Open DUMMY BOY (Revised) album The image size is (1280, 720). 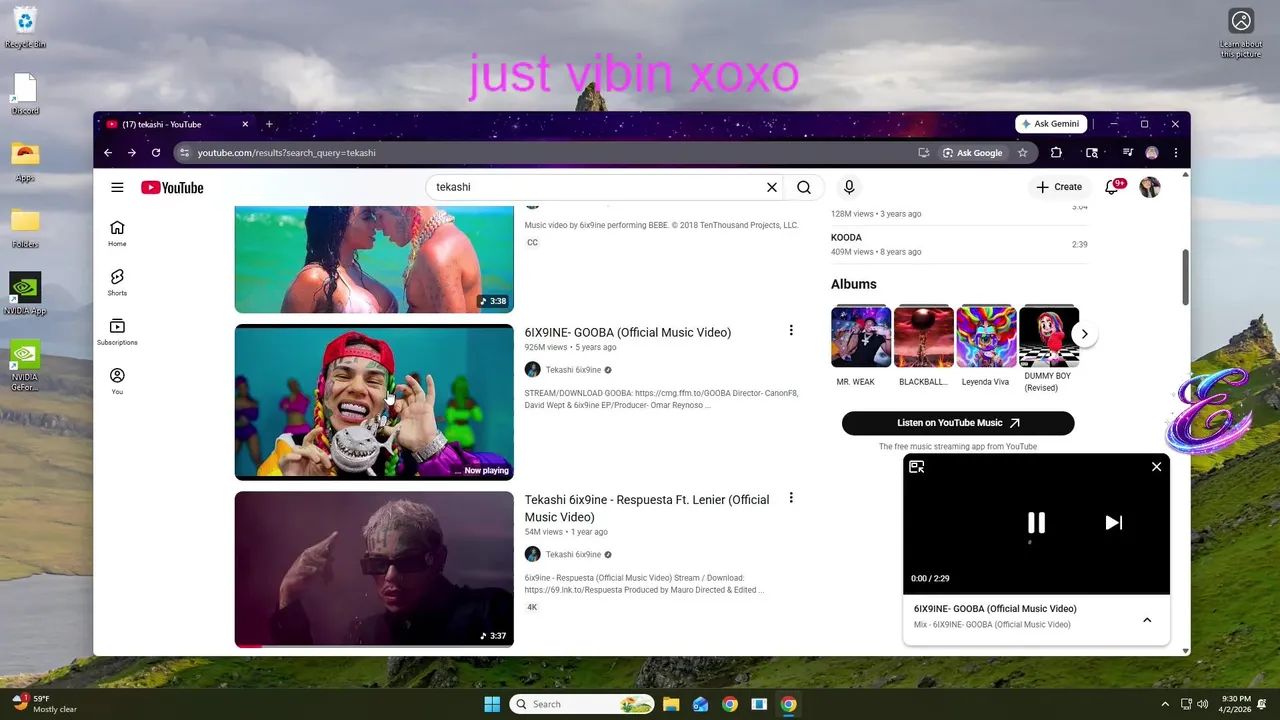(x=1048, y=348)
